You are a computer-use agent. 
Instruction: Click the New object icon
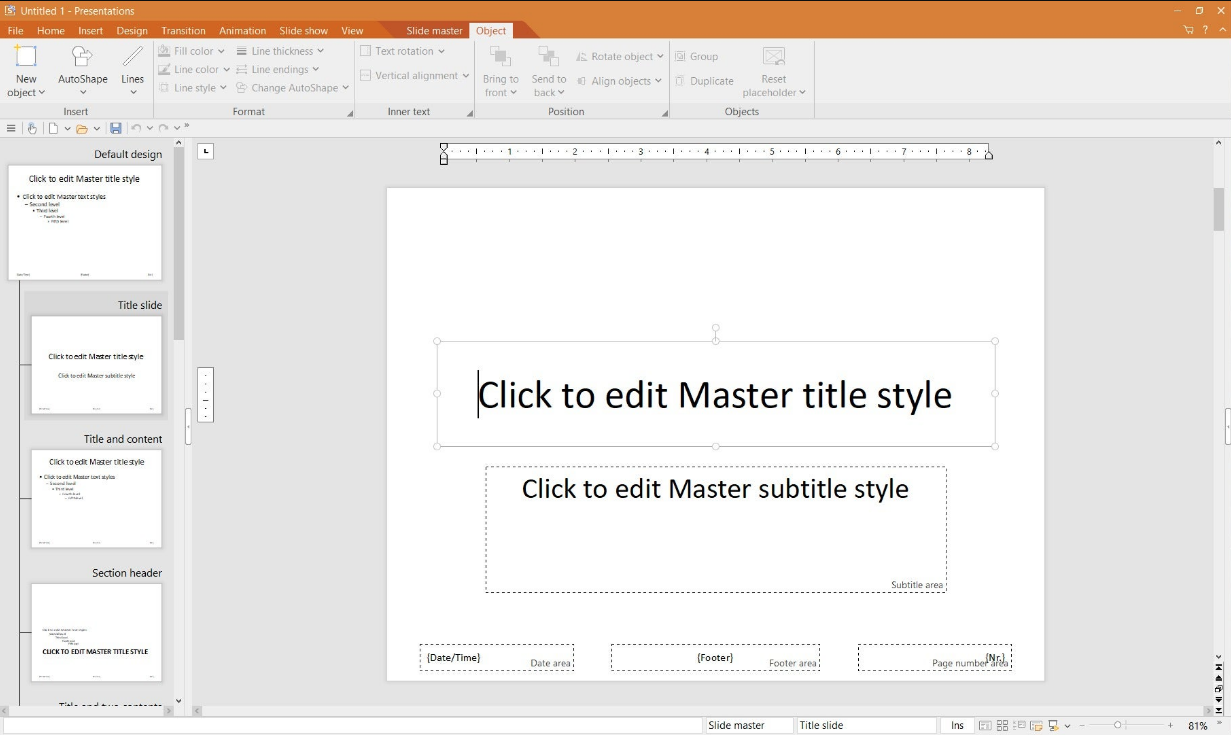pyautogui.click(x=26, y=57)
